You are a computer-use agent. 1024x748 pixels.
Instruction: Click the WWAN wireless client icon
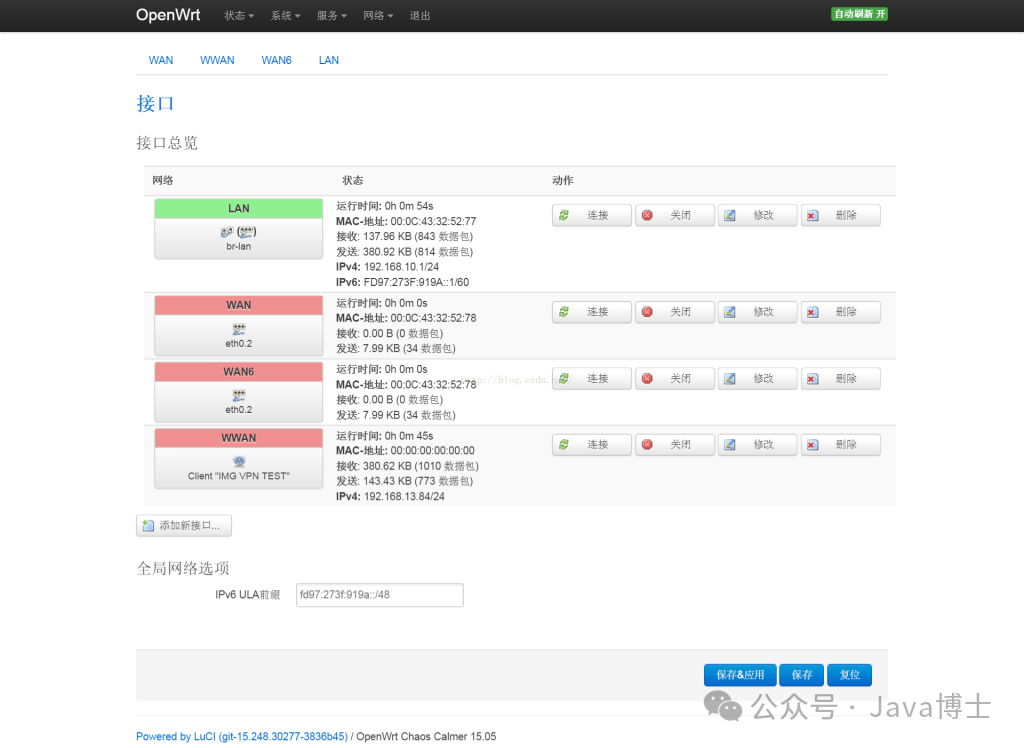[238, 461]
